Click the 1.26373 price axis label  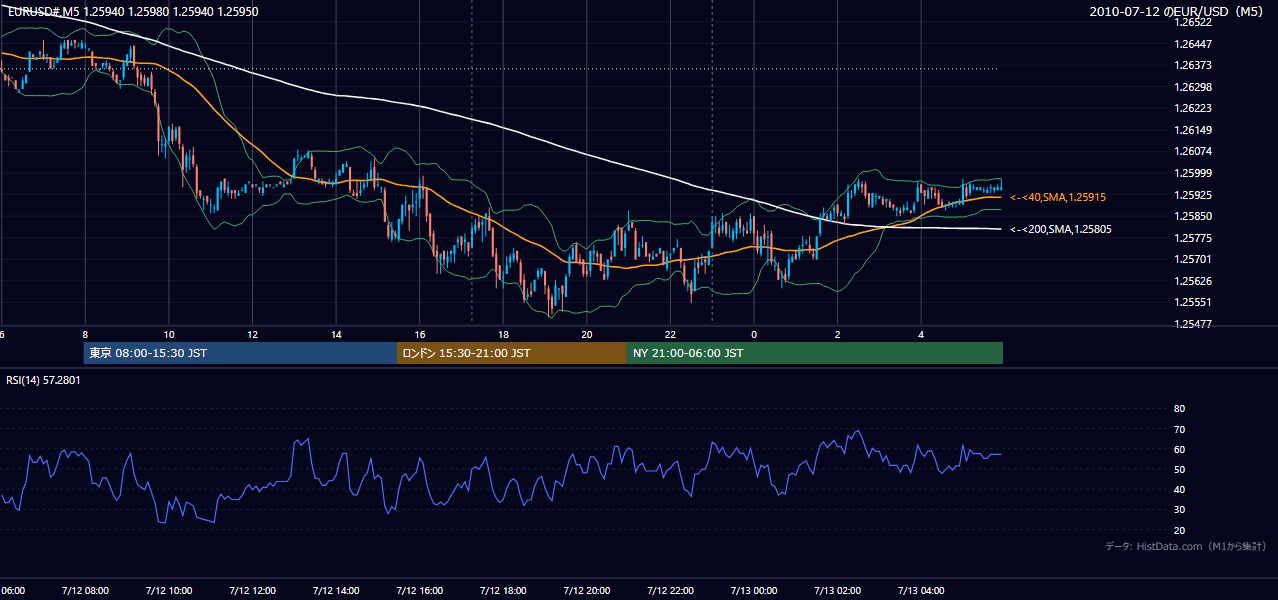point(1194,65)
